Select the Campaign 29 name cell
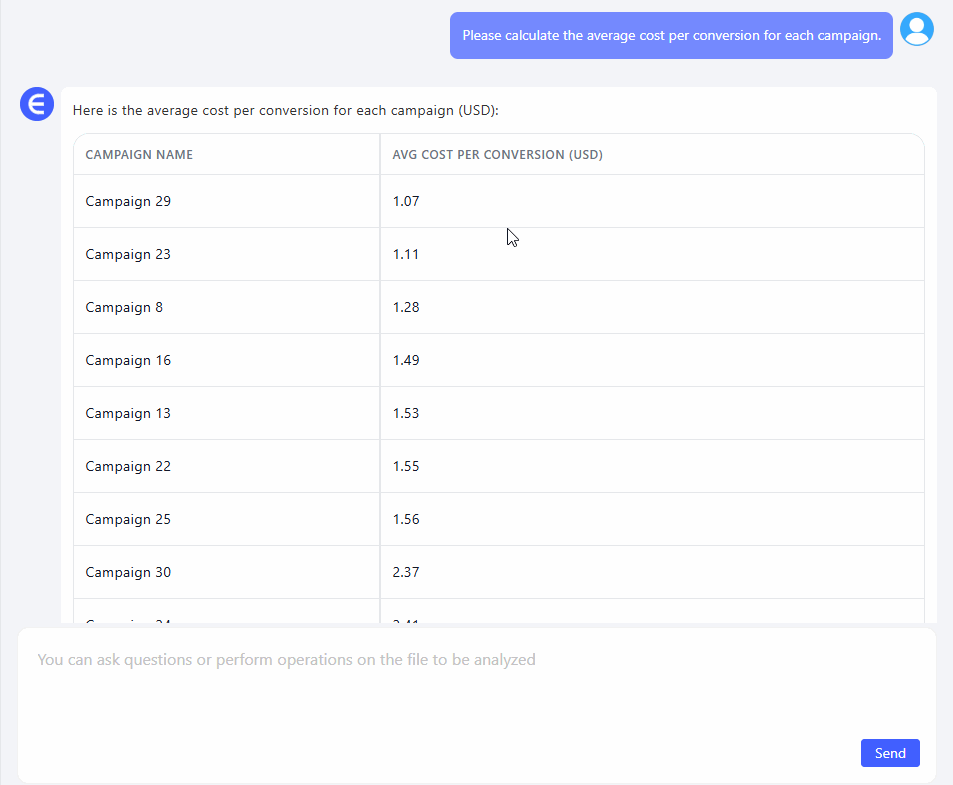The height and width of the screenshot is (785, 953). [x=128, y=201]
